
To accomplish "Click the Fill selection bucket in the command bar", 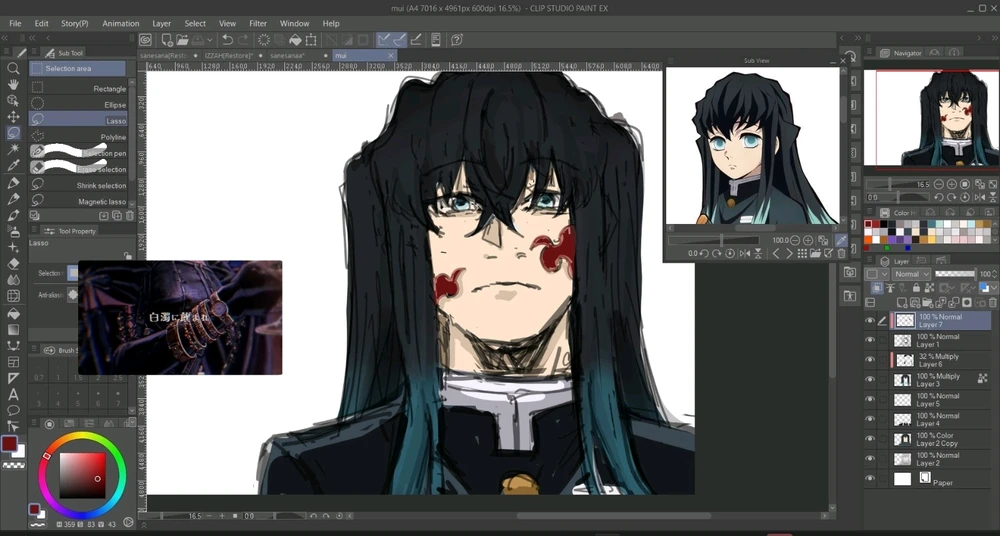I will coord(295,40).
